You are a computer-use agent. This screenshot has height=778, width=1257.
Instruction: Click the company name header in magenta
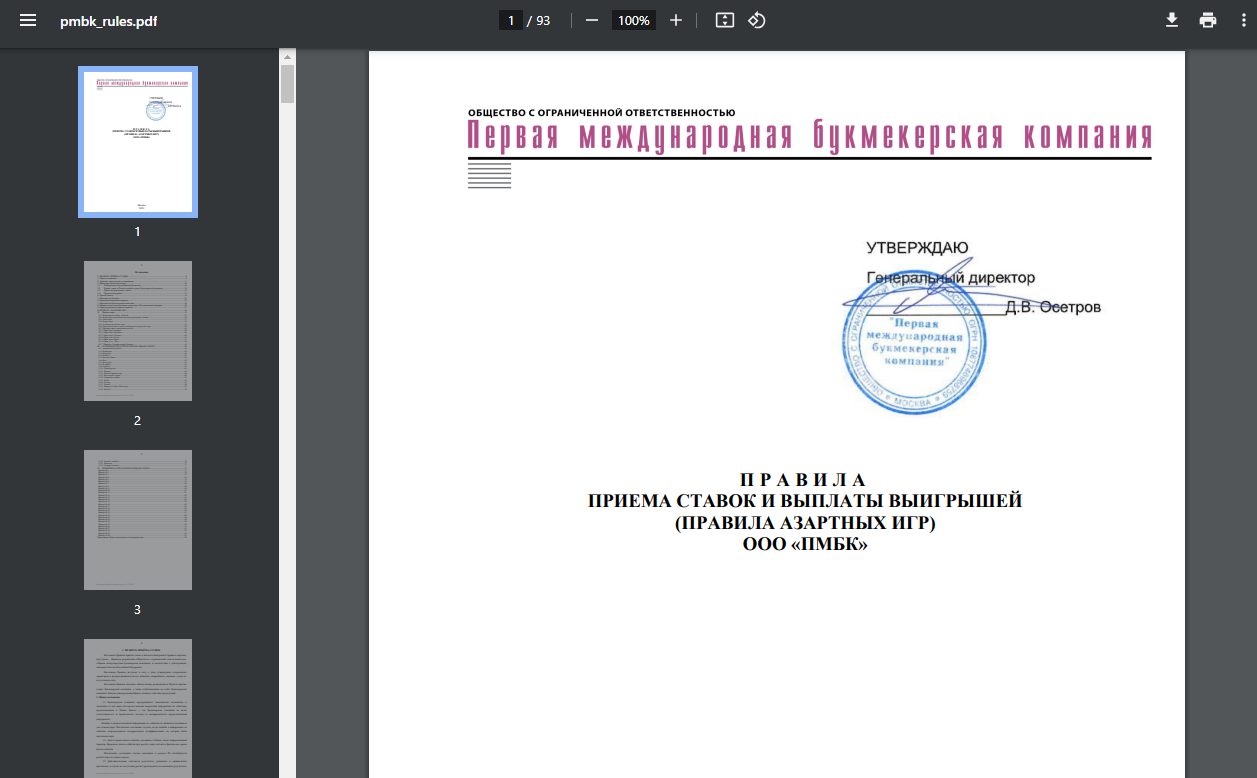[x=810, y=137]
